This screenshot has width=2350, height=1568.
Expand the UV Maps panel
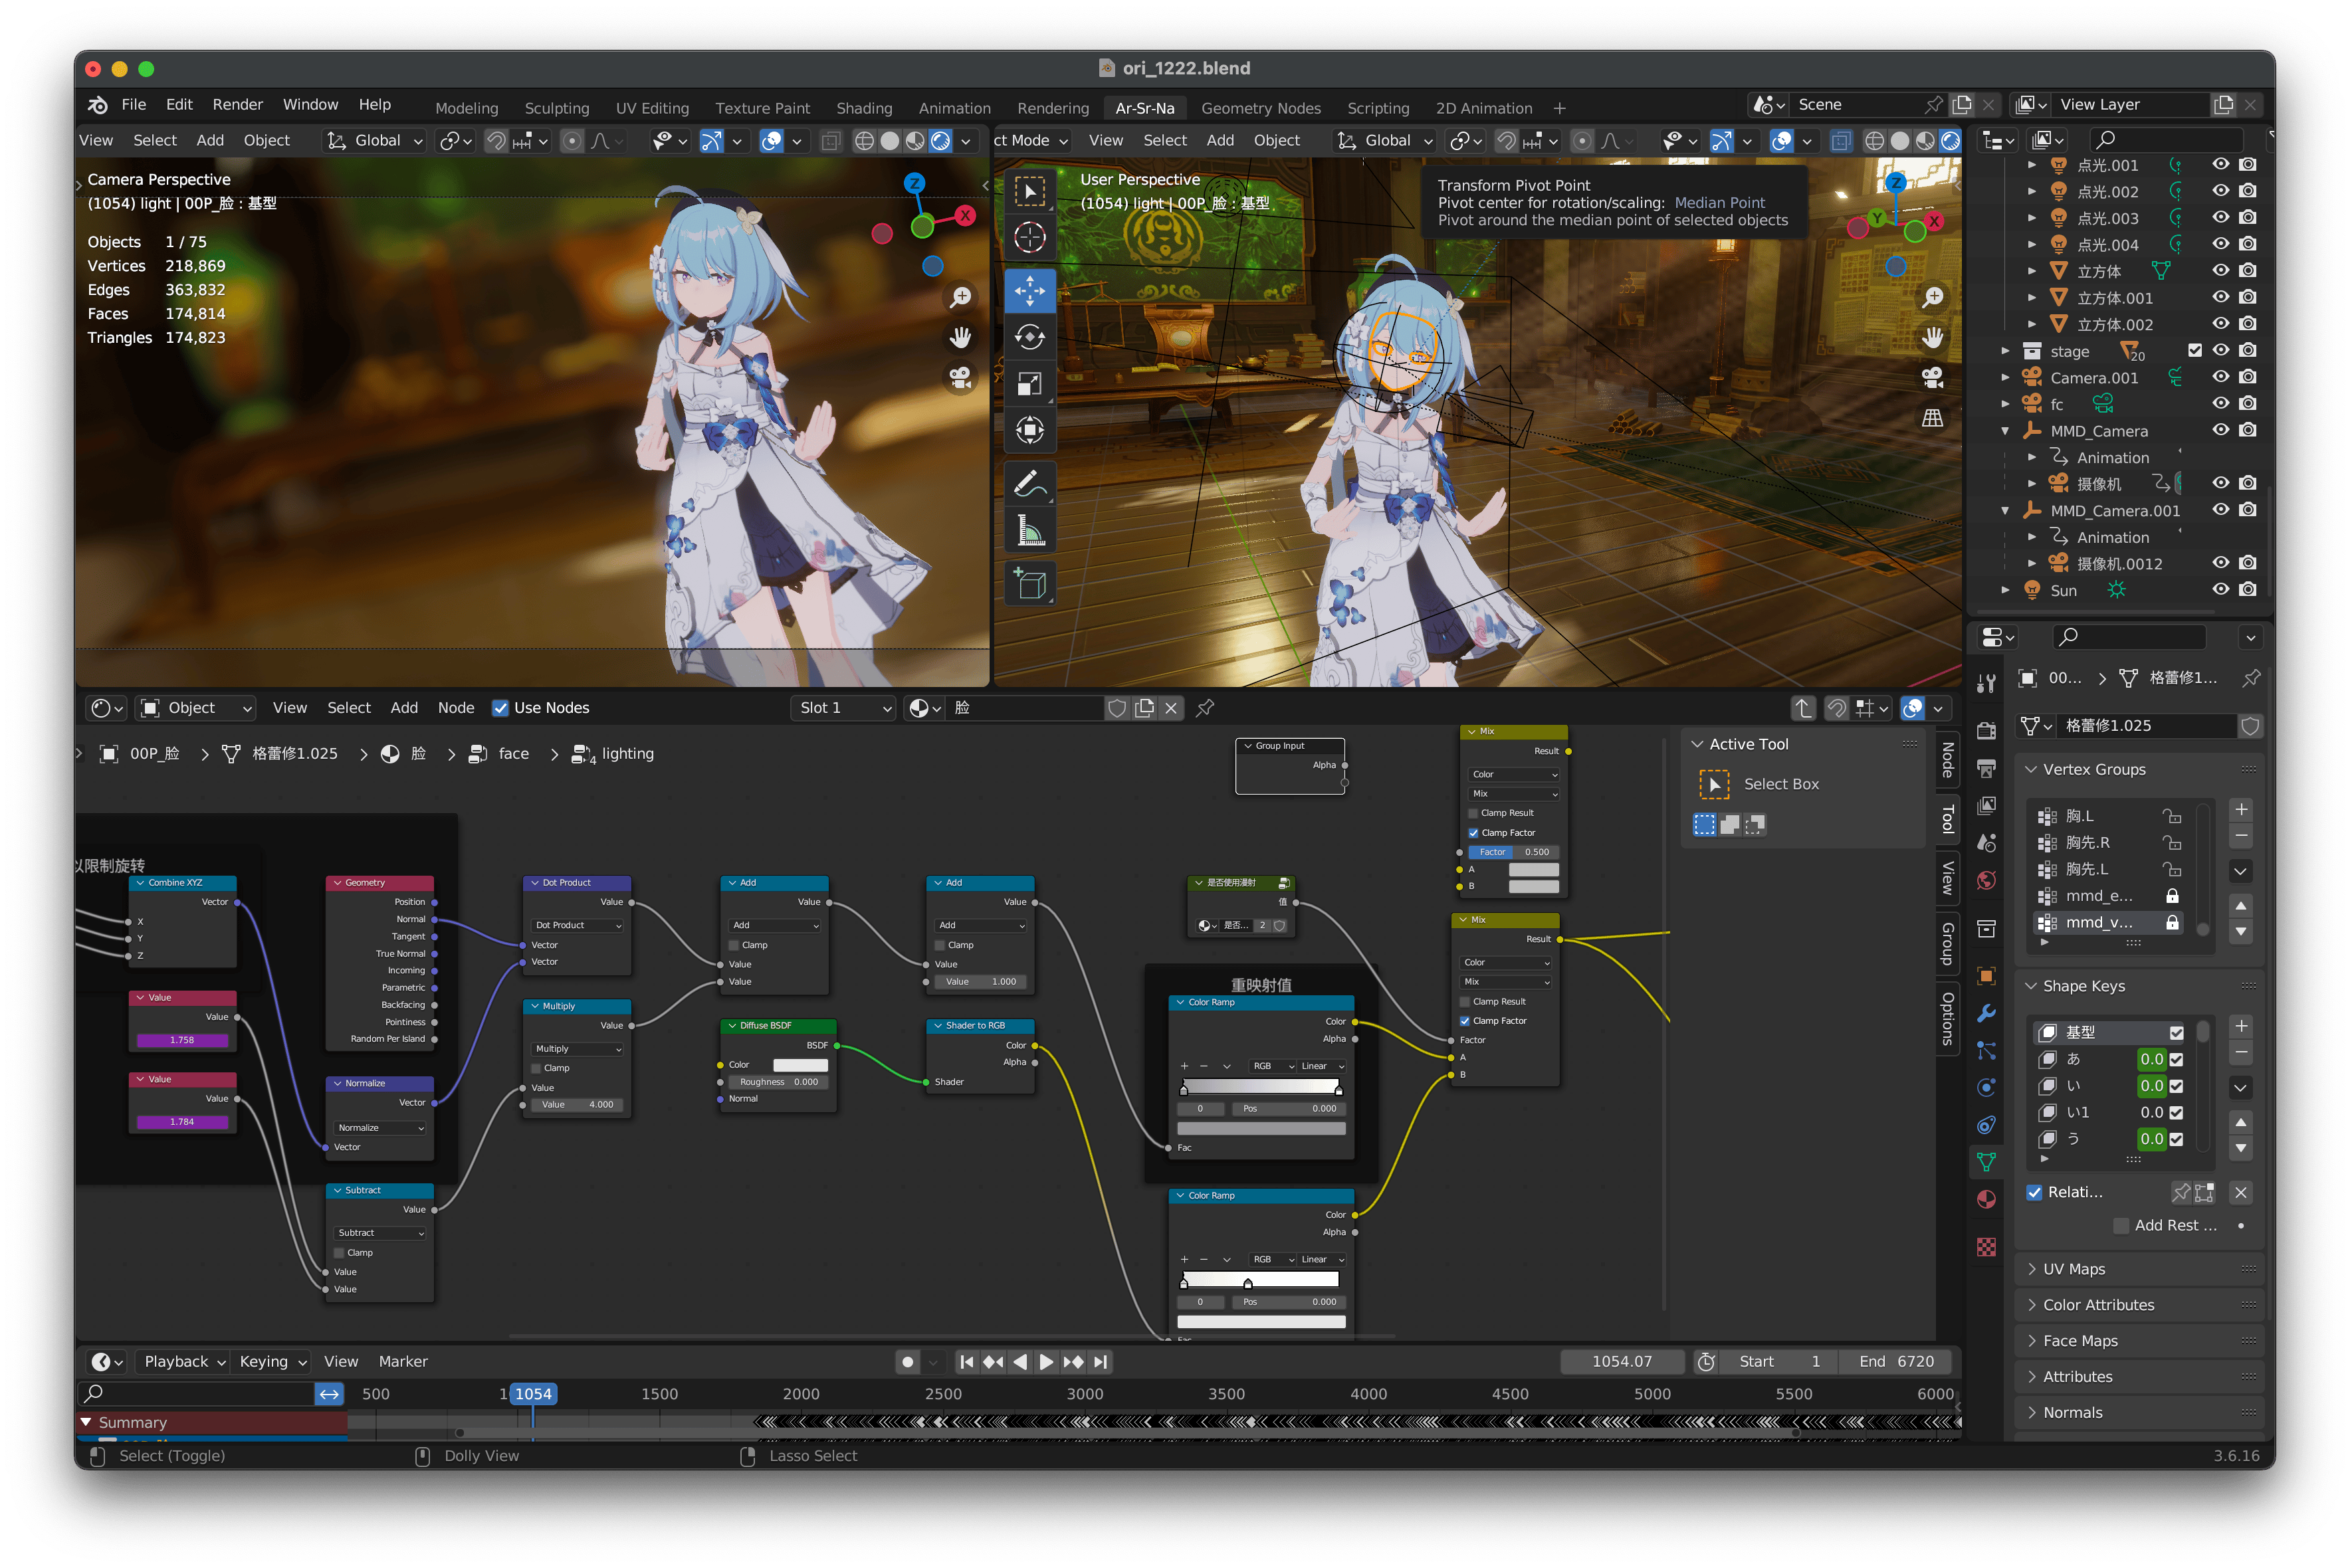(x=2074, y=1269)
